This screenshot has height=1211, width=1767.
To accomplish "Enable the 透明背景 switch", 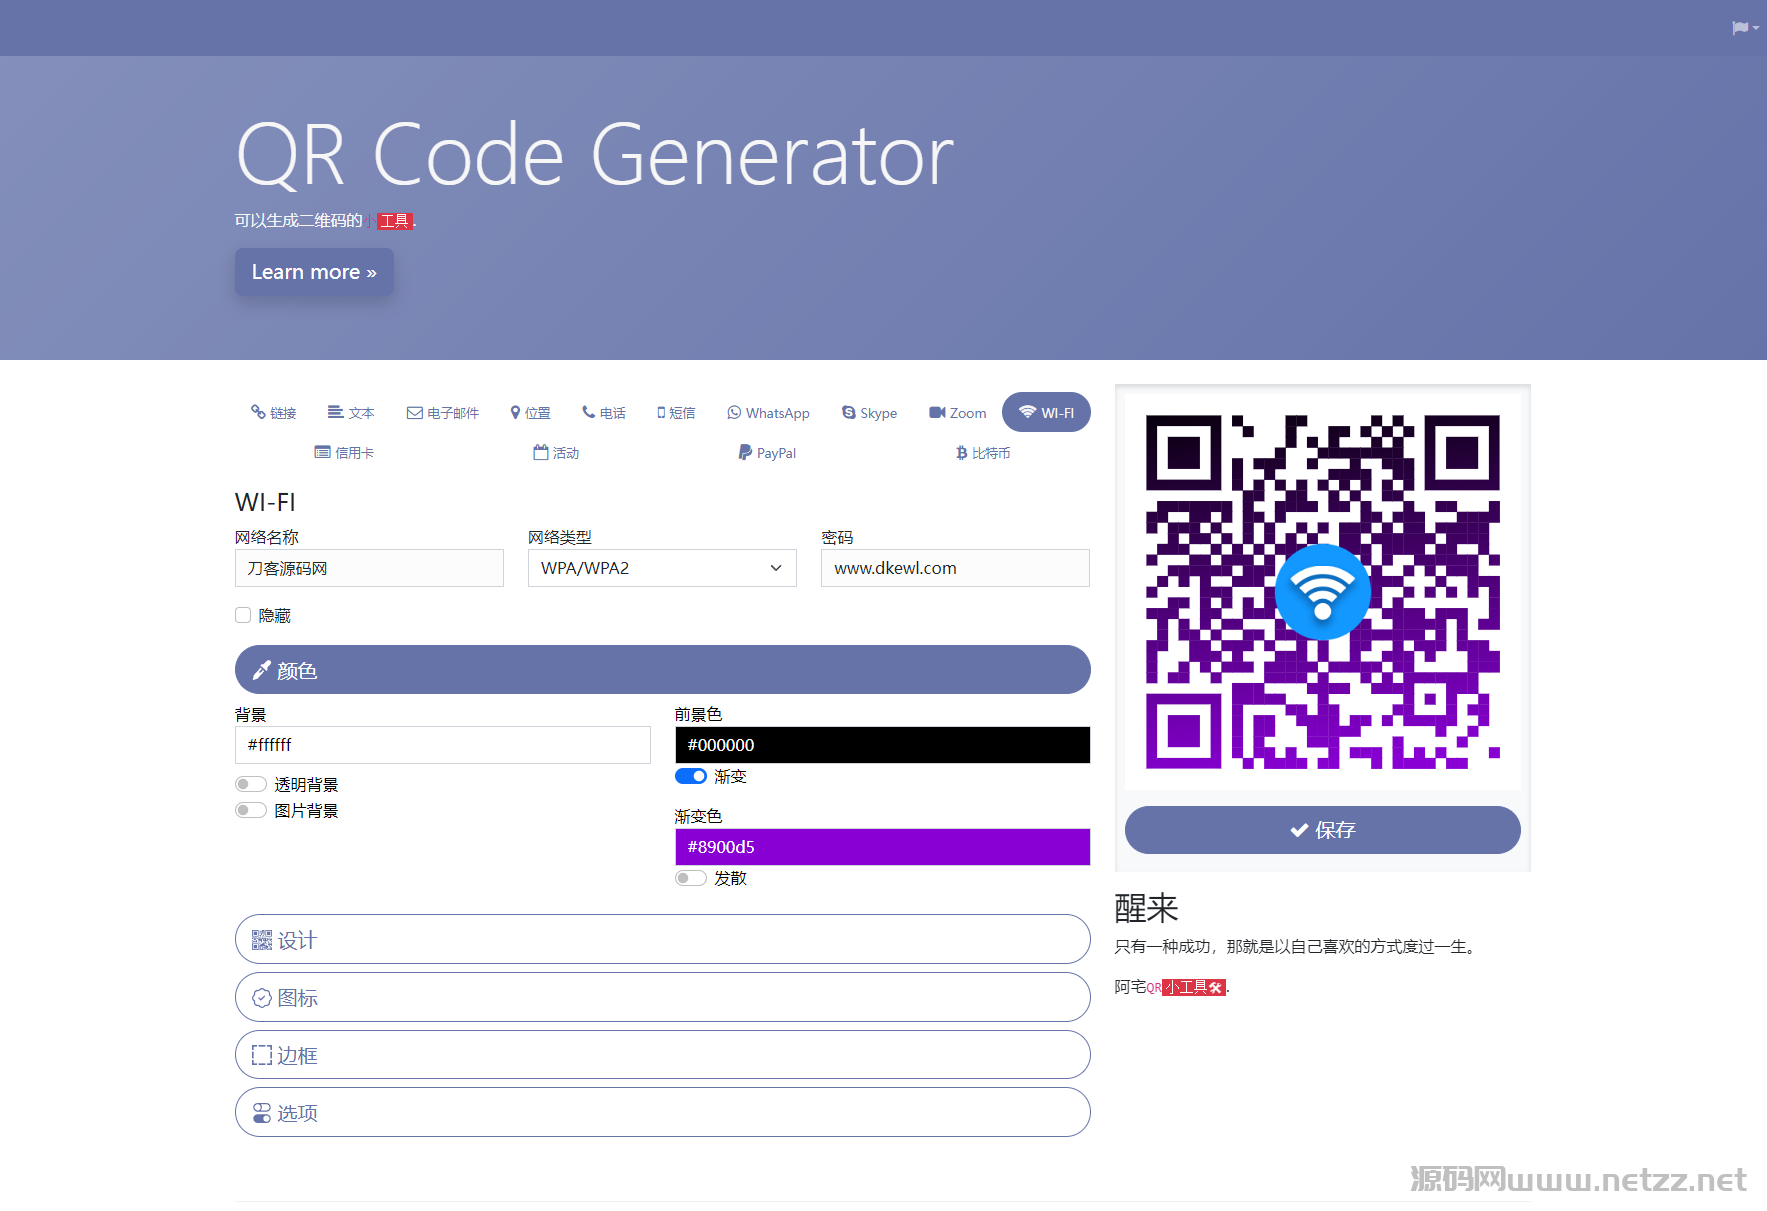I will coord(251,784).
